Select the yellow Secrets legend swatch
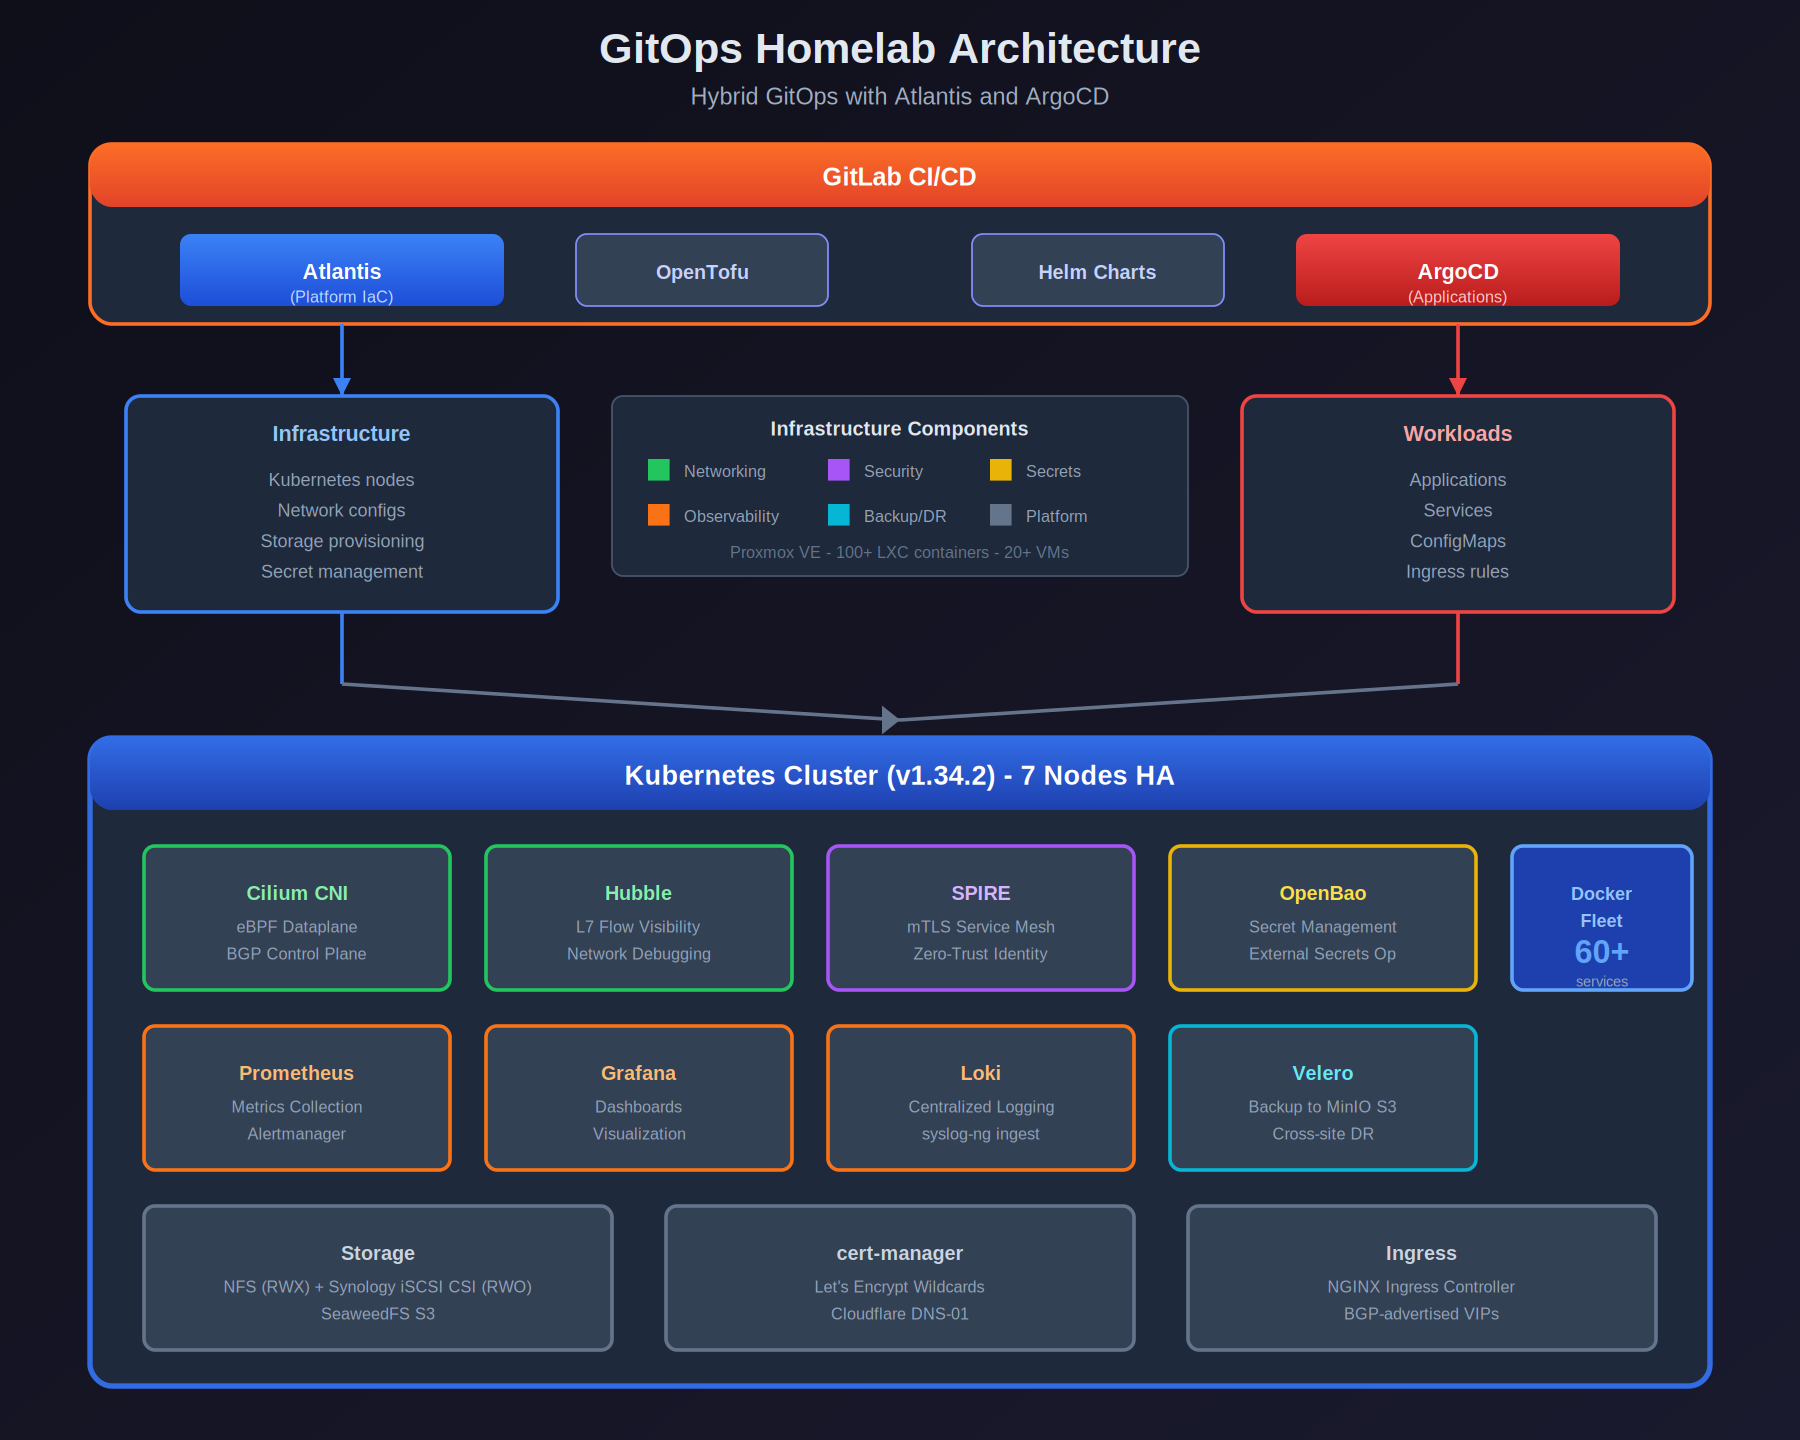 point(1000,470)
